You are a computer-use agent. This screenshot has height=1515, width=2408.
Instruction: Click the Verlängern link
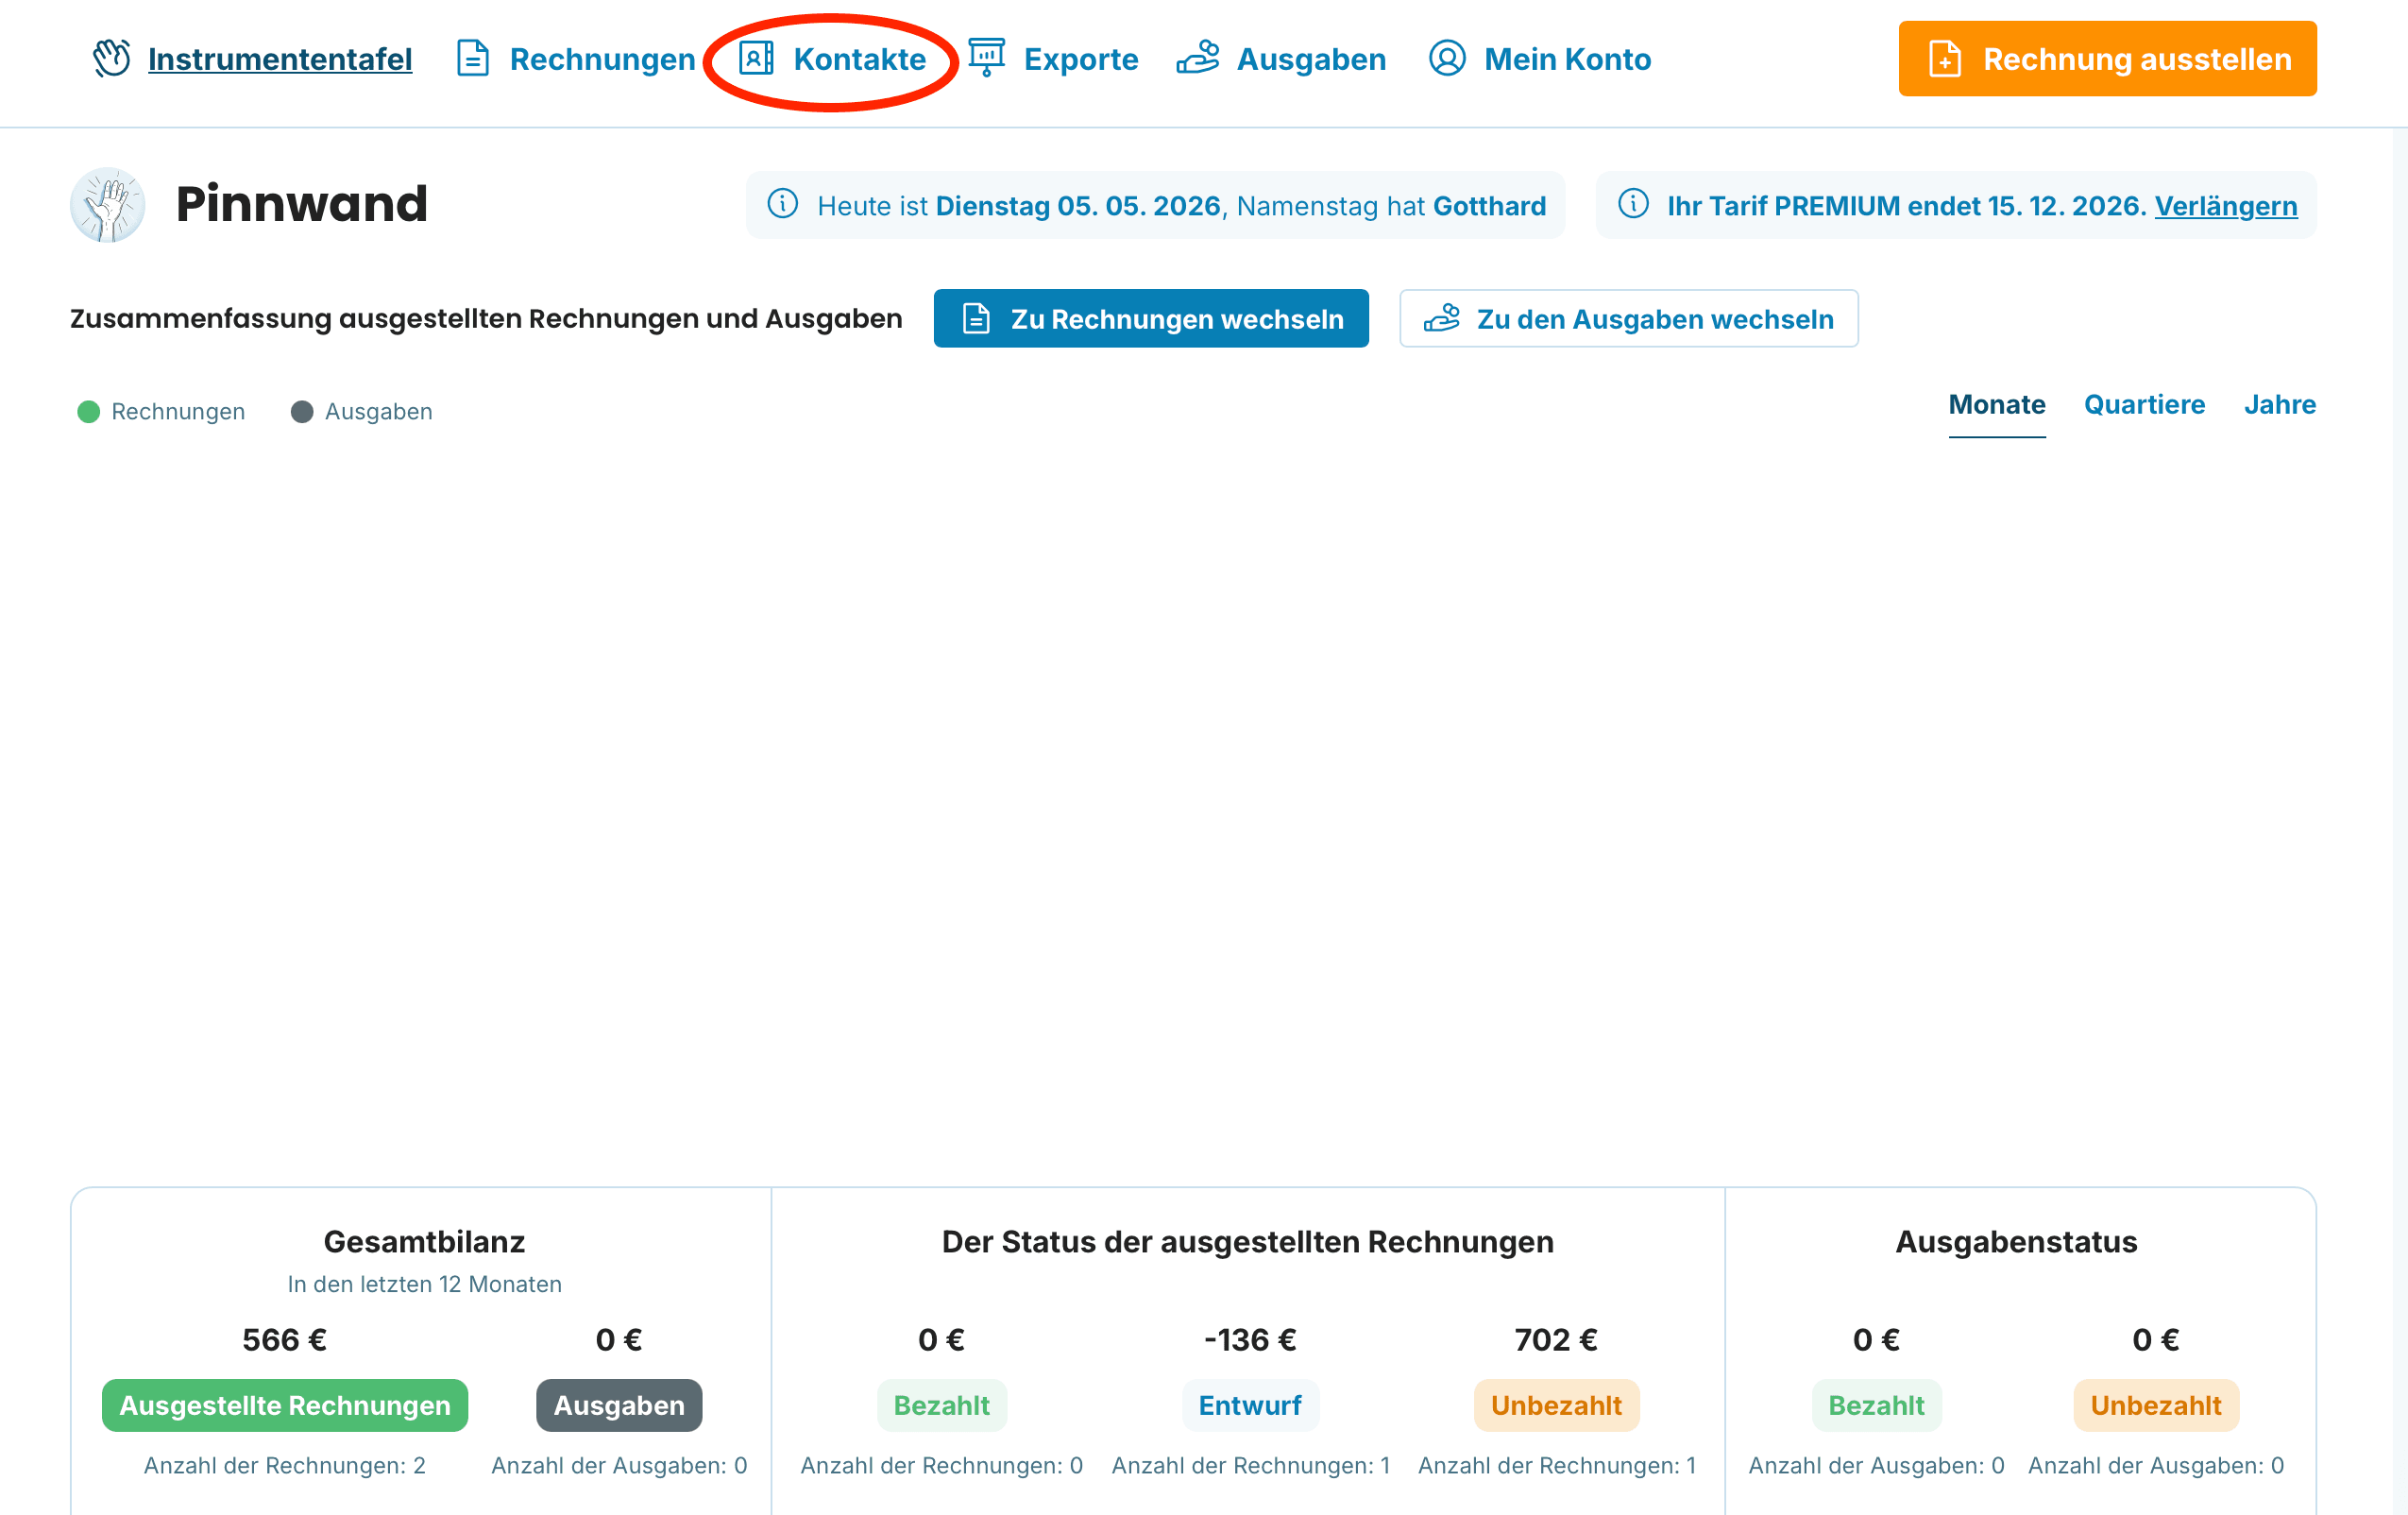pos(2225,206)
